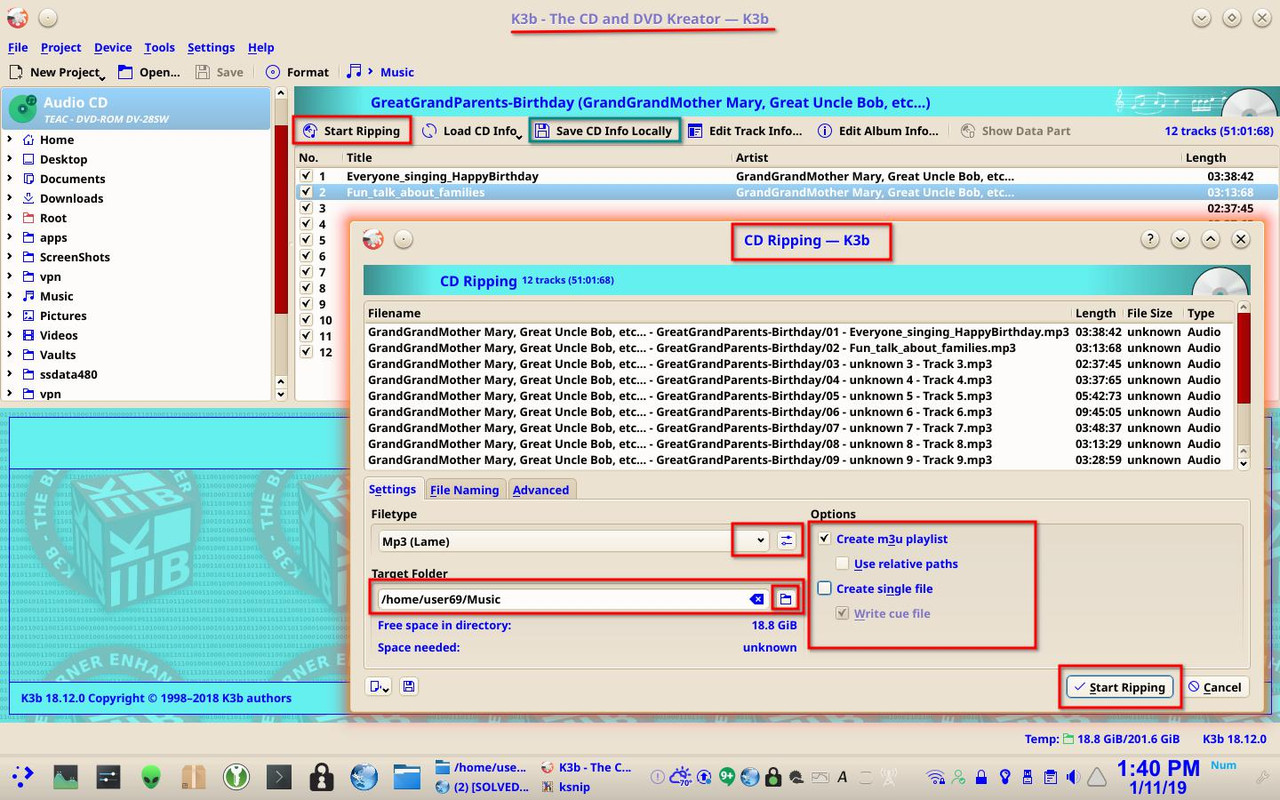This screenshot has width=1280, height=800.
Task: Open Edit Track Info dialog
Action: coord(745,131)
